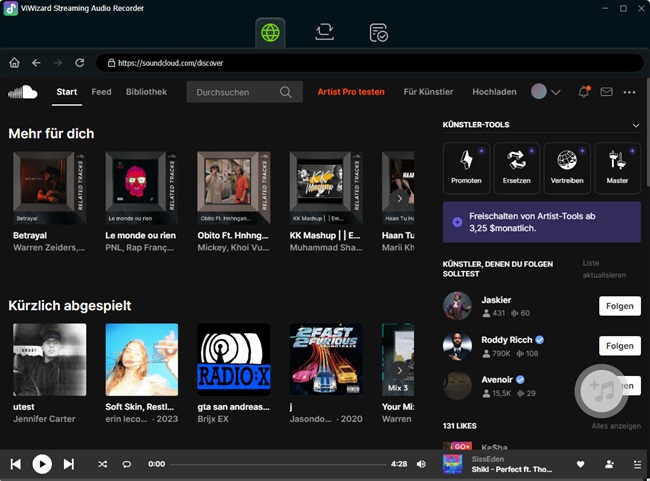Open the built-in browser globe tab

270,32
